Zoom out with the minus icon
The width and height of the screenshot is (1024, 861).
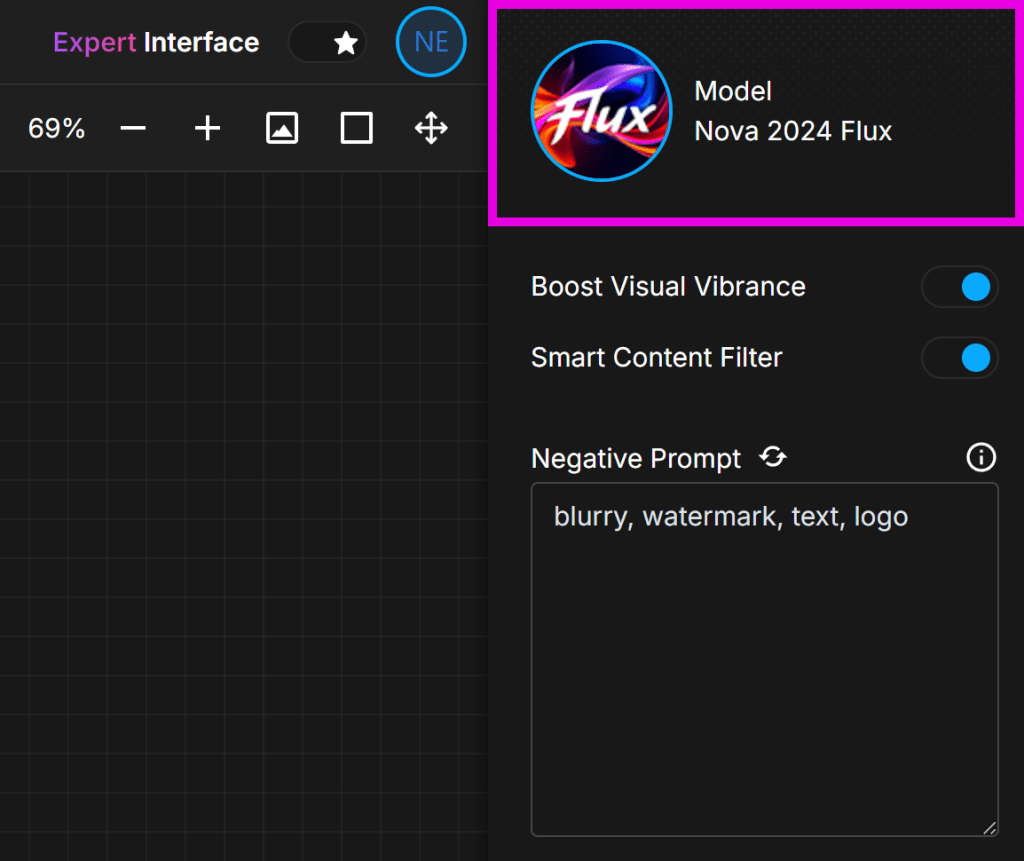pyautogui.click(x=133, y=129)
